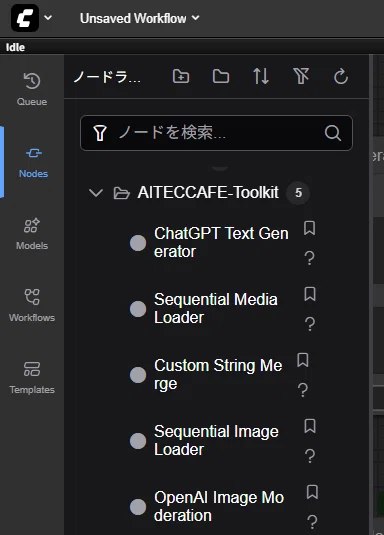This screenshot has width=384, height=535.
Task: Open help for Sequential Media Loader
Action: click(310, 324)
